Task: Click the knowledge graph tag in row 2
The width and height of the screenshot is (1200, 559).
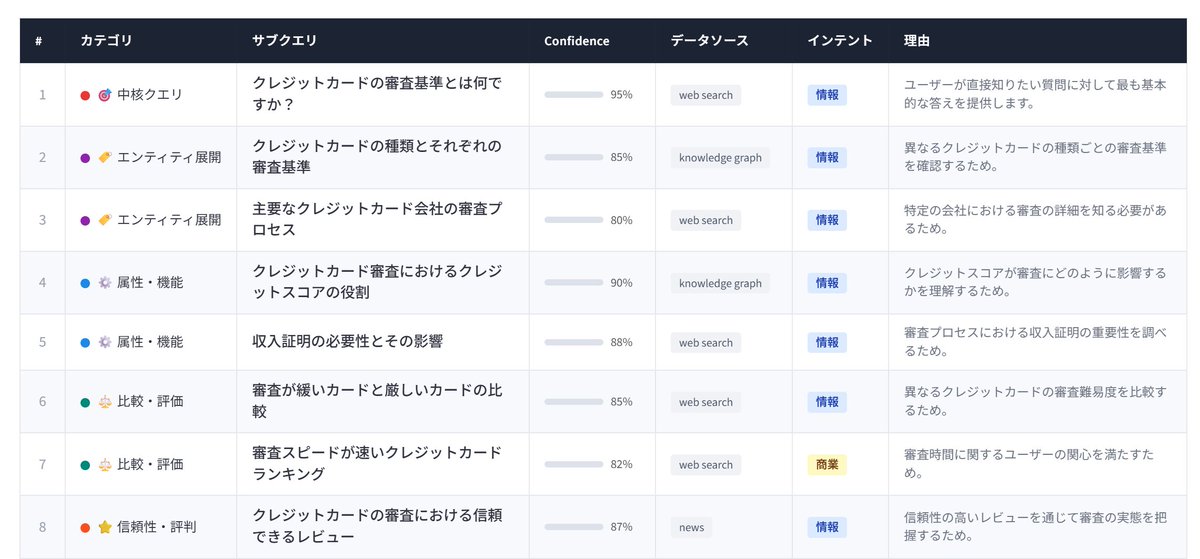Action: click(720, 158)
